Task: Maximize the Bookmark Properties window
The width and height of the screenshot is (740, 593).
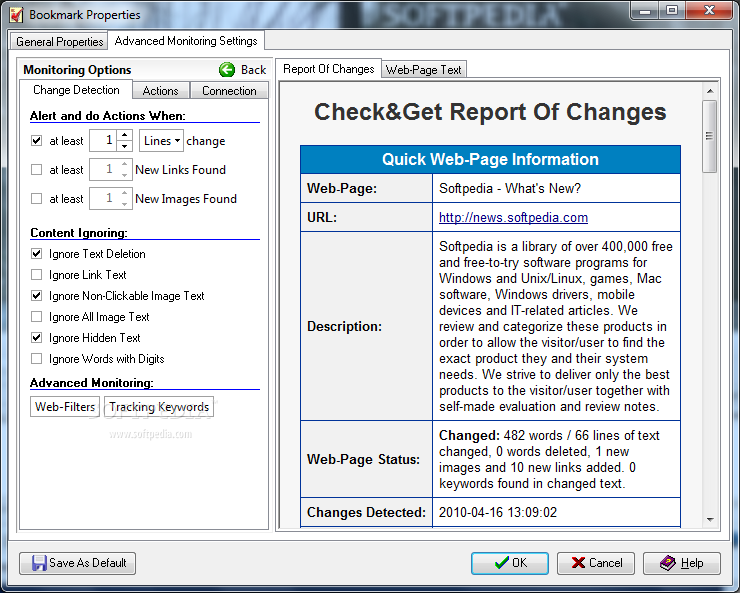Action: point(672,10)
